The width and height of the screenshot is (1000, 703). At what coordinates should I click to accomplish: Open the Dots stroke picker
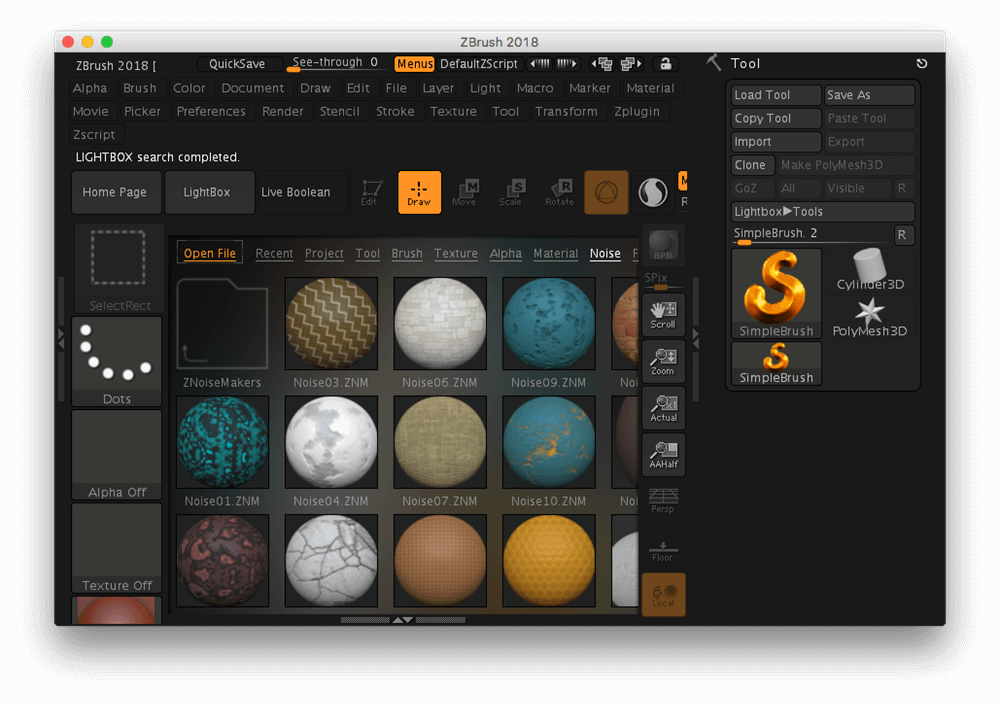point(117,362)
